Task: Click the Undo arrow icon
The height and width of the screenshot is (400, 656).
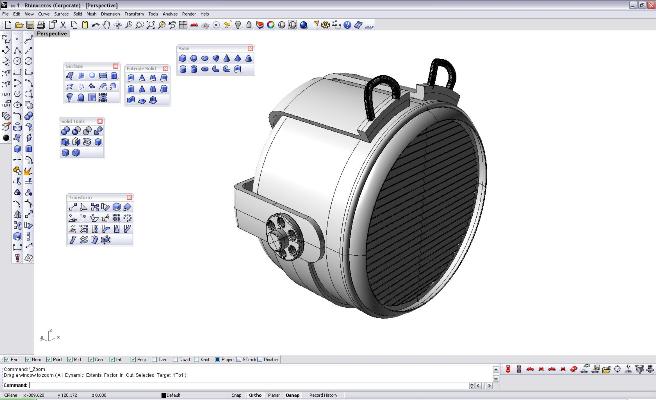Action: [x=96, y=25]
